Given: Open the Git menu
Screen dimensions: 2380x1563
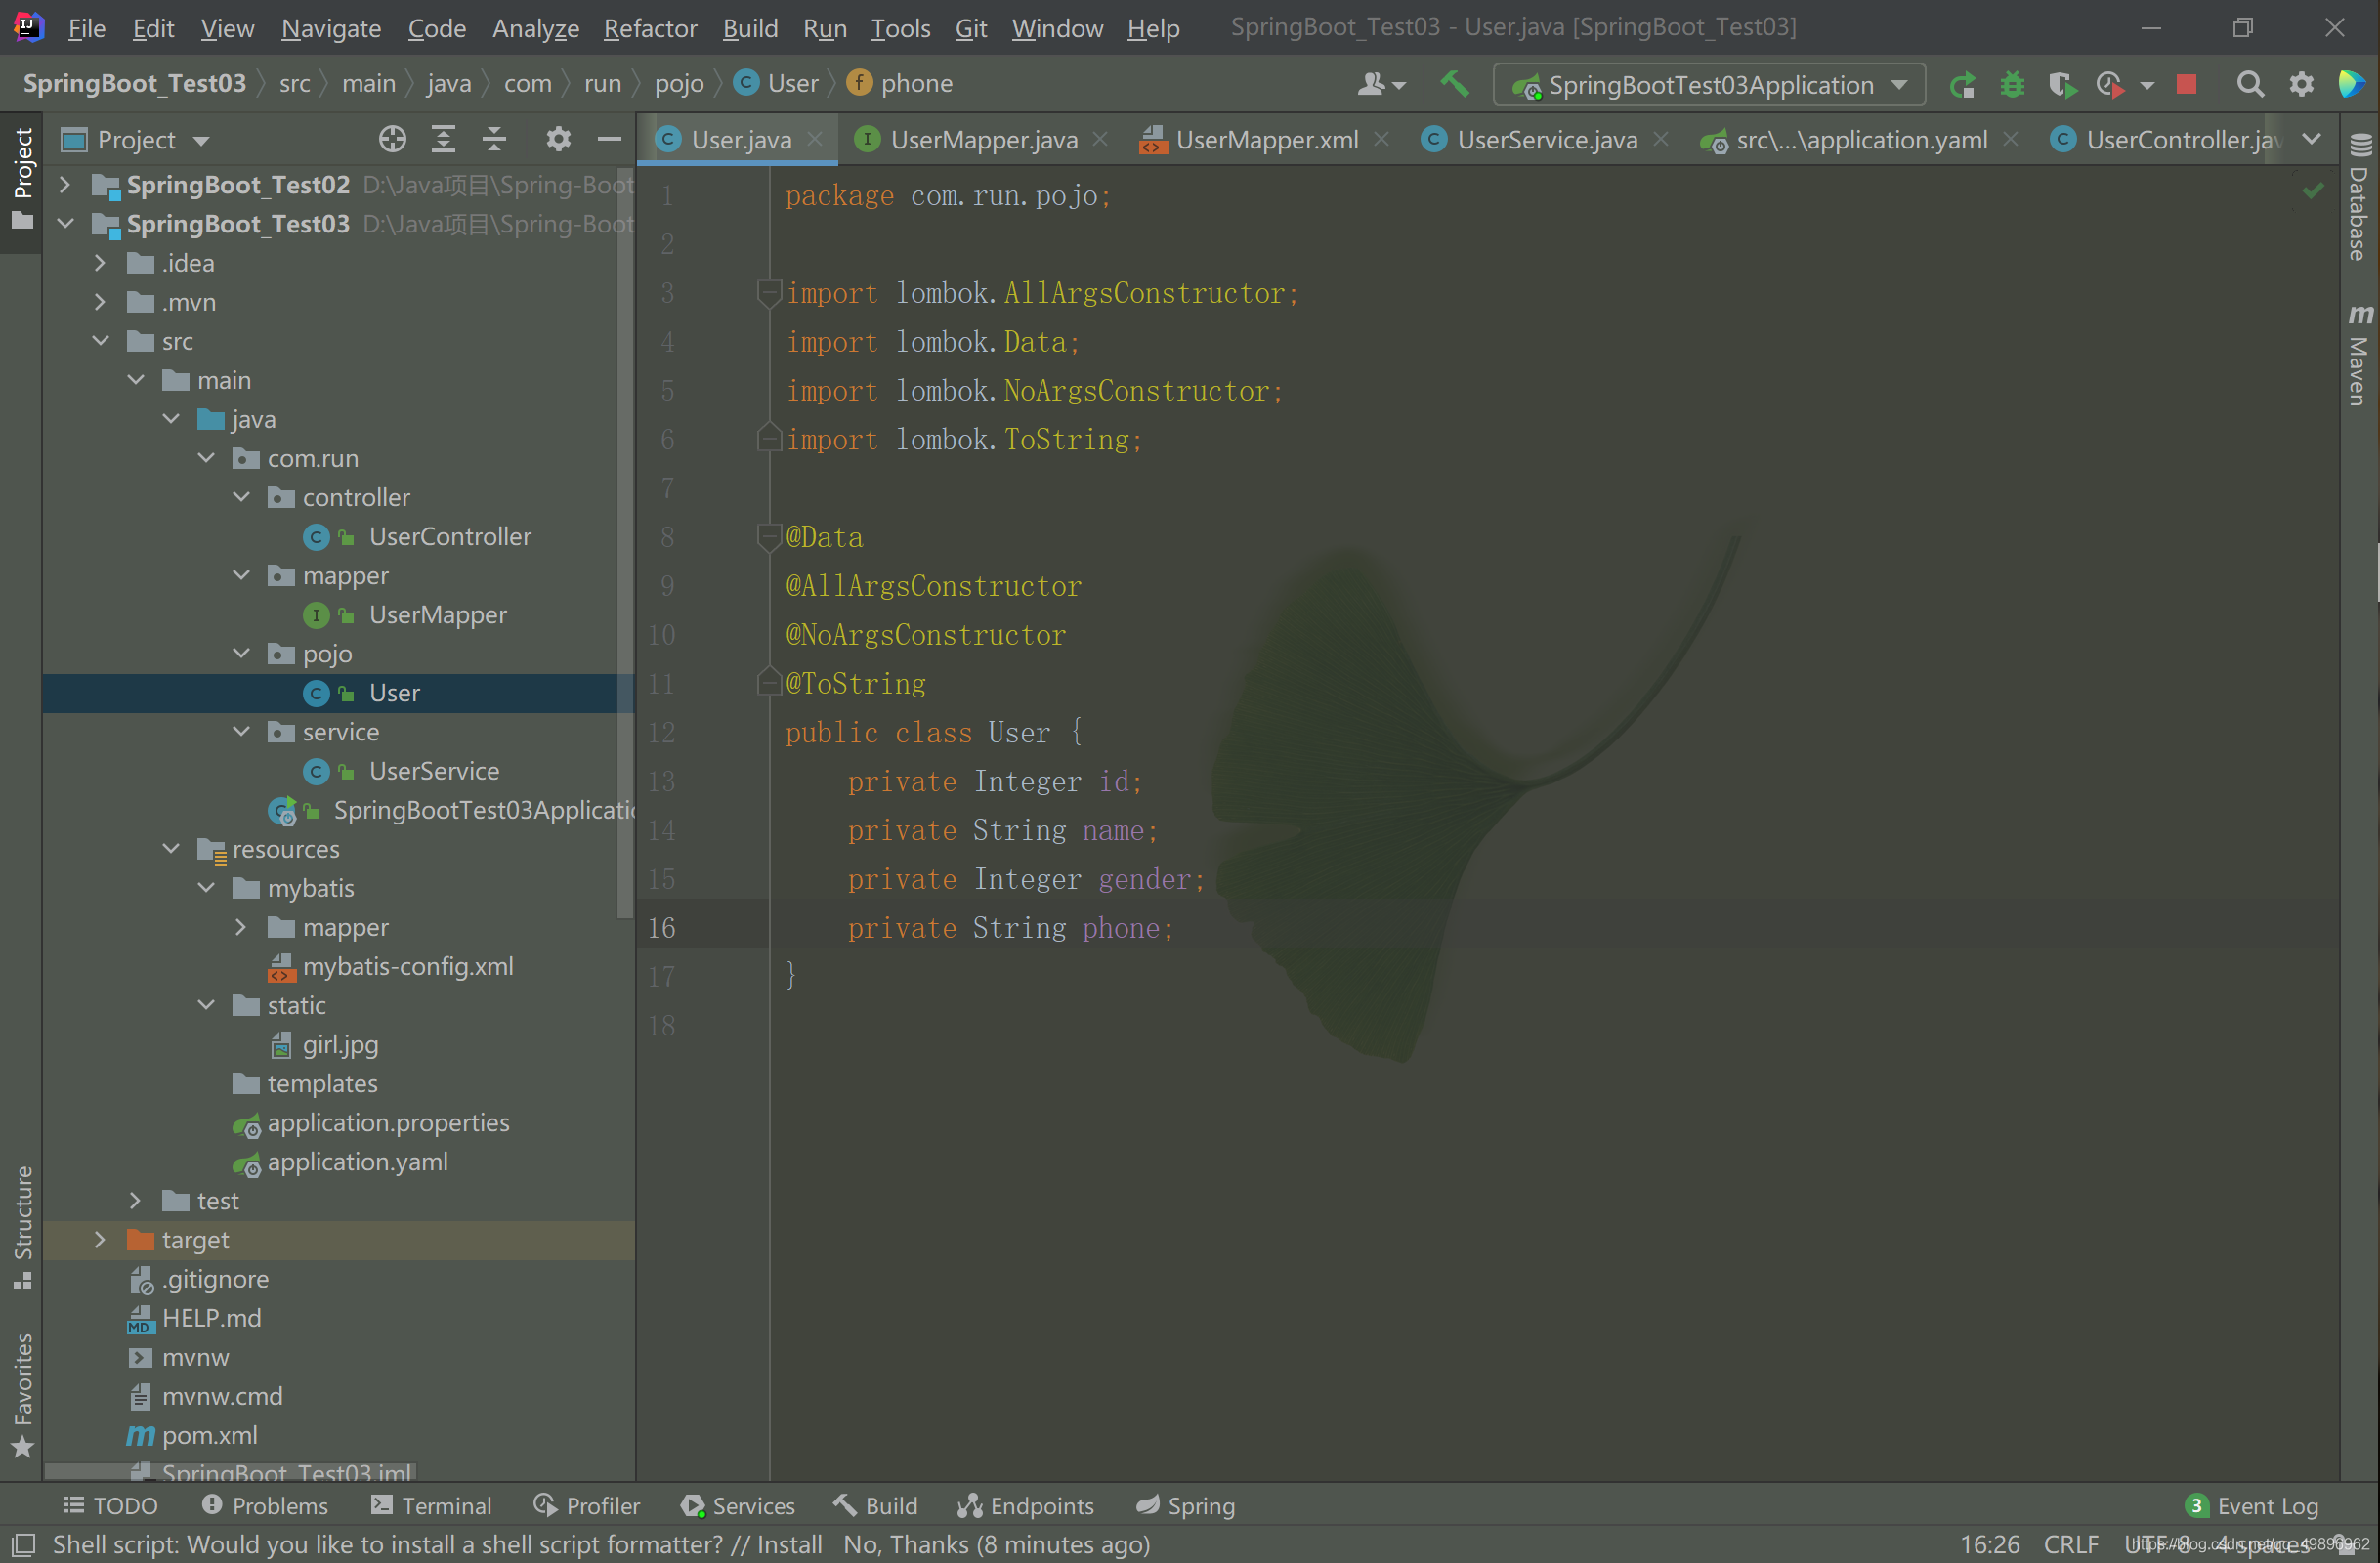Looking at the screenshot, I should [x=971, y=28].
